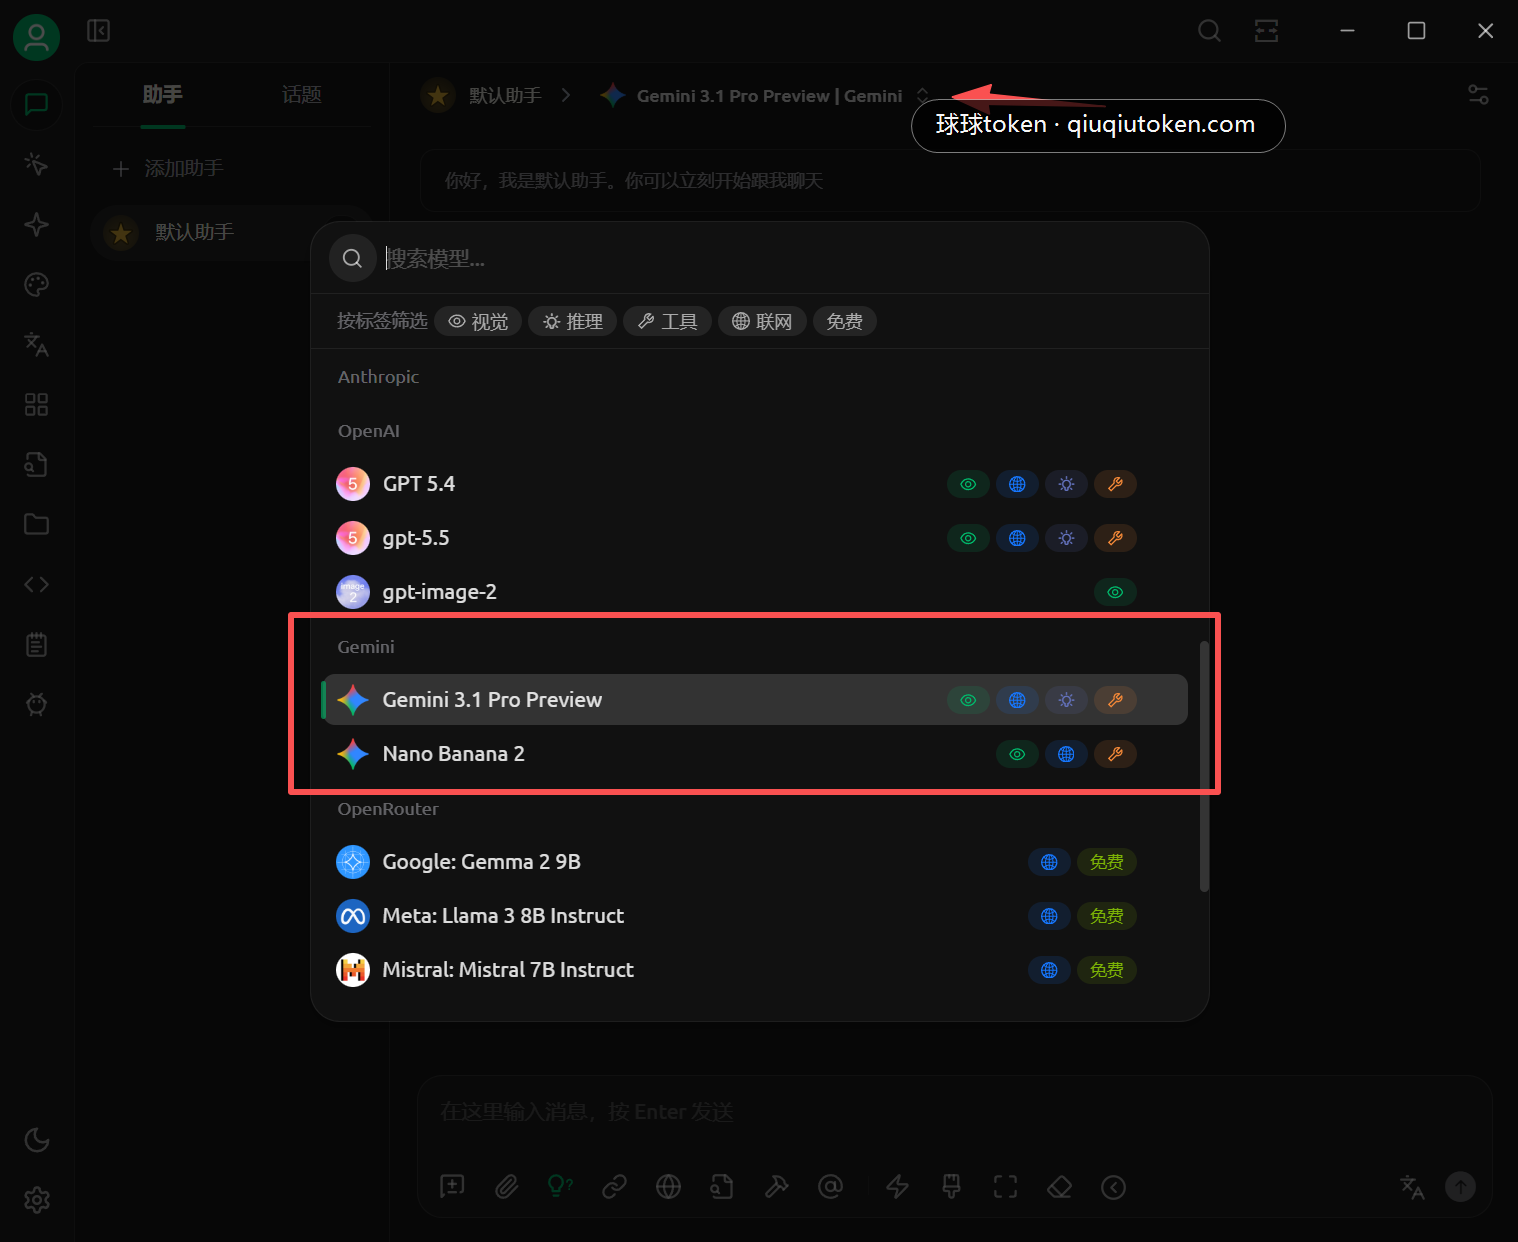Open the code tools sidebar icon
1518x1242 pixels.
[x=37, y=584]
